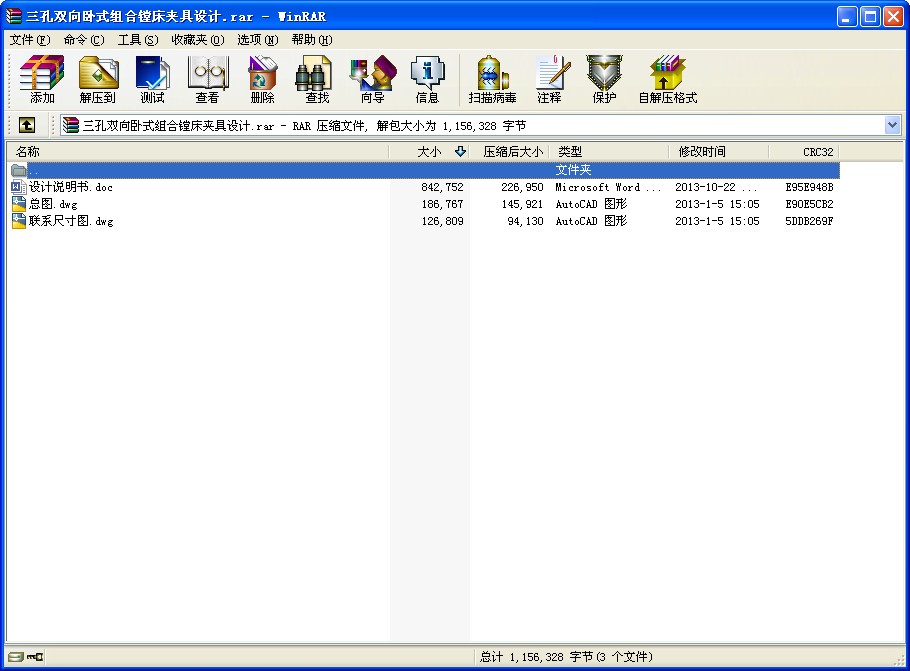Run 扫描病毒 (Virus Scan) tool
This screenshot has height=671, width=910.
(x=493, y=79)
